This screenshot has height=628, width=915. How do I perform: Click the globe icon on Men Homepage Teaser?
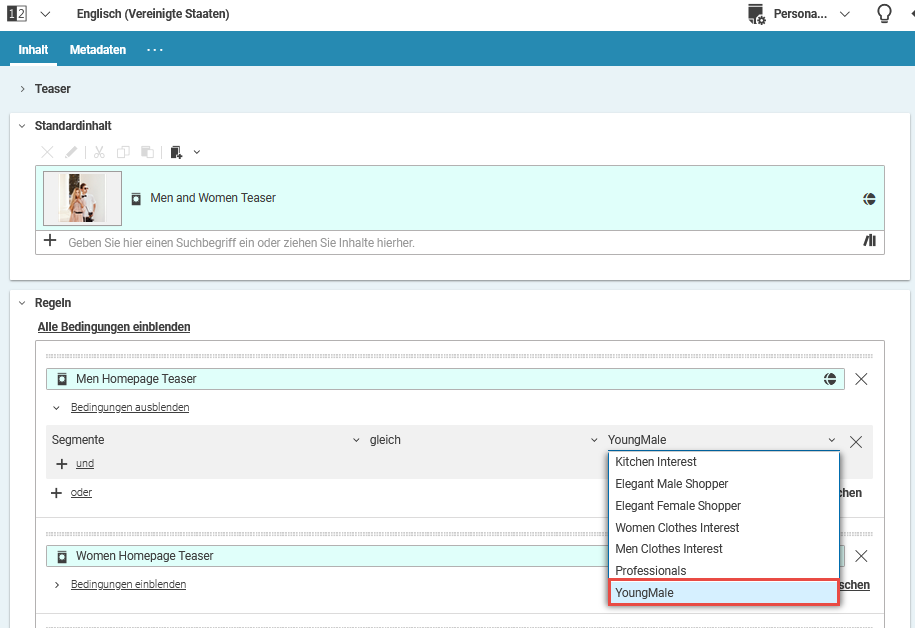pyautogui.click(x=830, y=379)
